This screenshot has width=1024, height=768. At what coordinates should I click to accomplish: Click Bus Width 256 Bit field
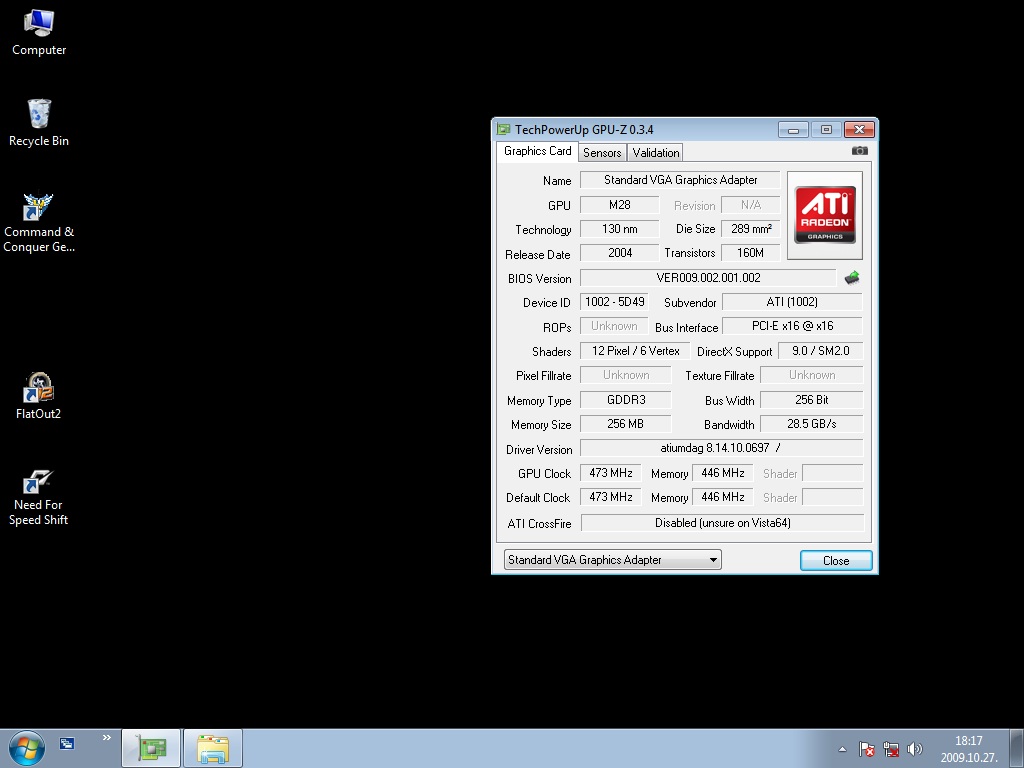812,400
